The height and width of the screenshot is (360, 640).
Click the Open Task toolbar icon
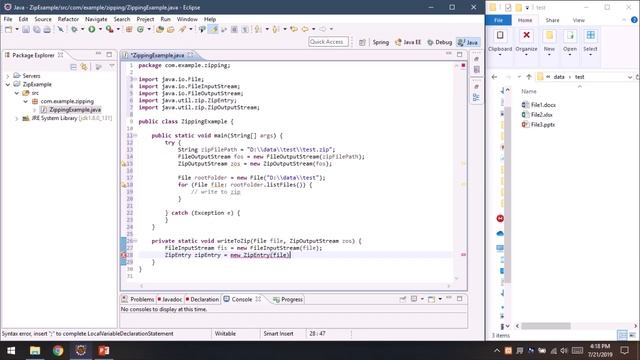pos(171,29)
